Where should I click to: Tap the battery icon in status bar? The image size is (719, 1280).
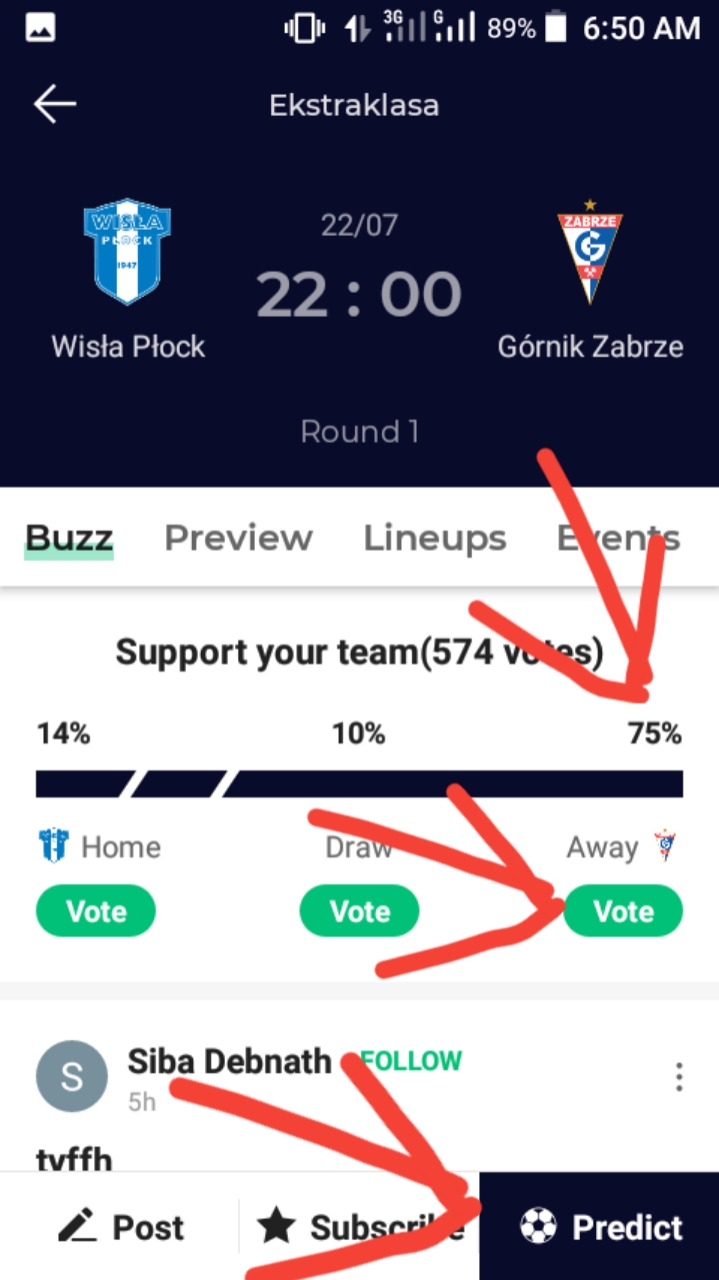pyautogui.click(x=557, y=29)
